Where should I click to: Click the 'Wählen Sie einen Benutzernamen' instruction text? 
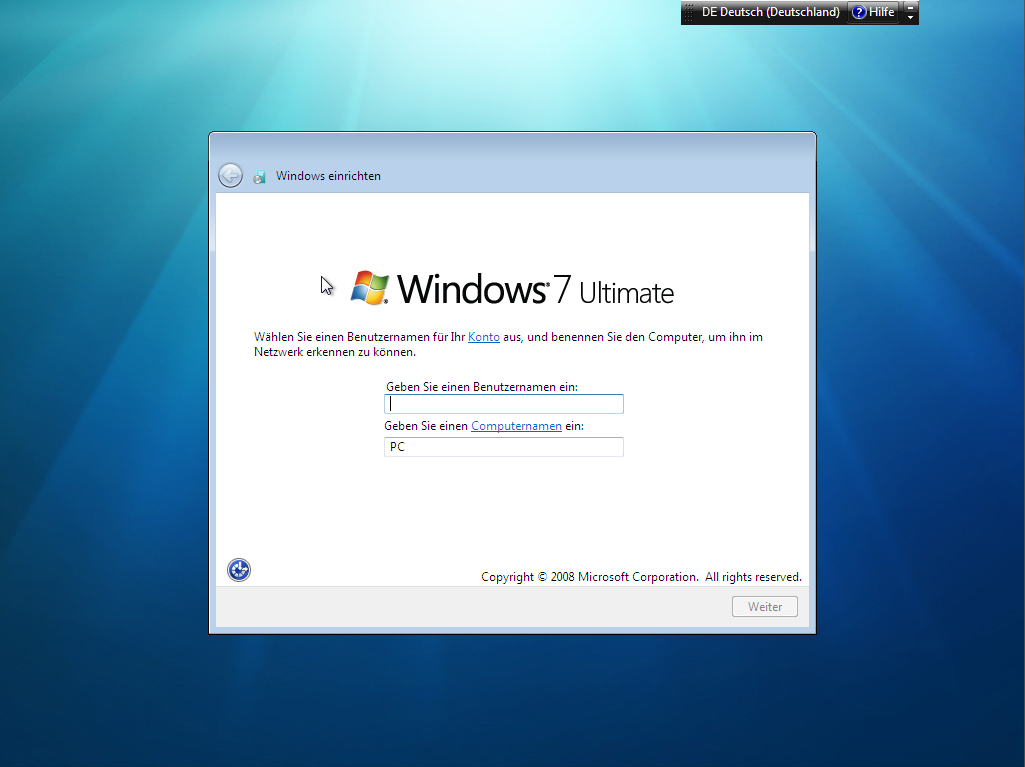point(508,344)
